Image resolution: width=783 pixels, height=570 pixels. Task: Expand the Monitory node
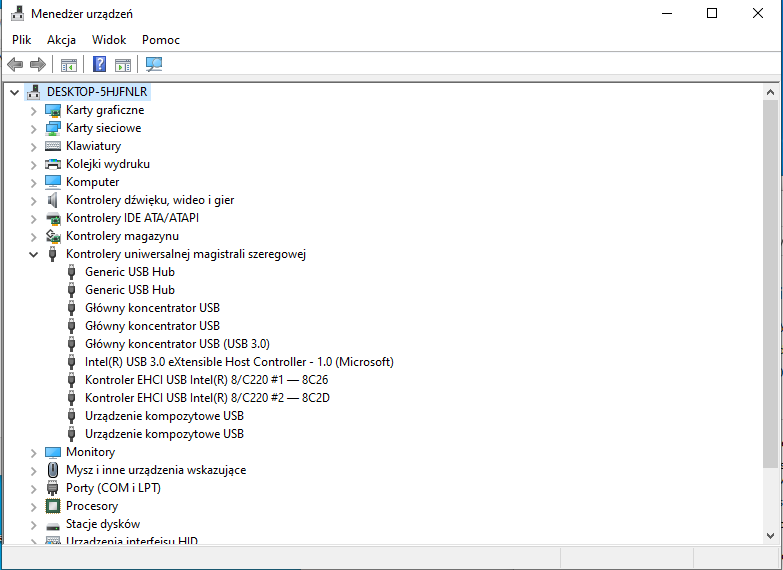[33, 453]
